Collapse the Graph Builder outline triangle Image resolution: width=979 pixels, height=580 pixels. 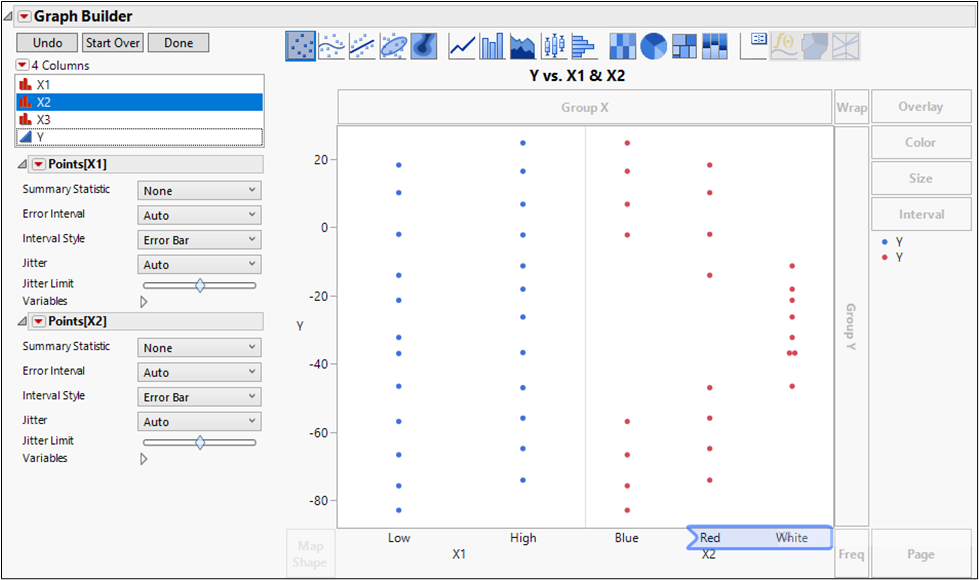pyautogui.click(x=7, y=16)
